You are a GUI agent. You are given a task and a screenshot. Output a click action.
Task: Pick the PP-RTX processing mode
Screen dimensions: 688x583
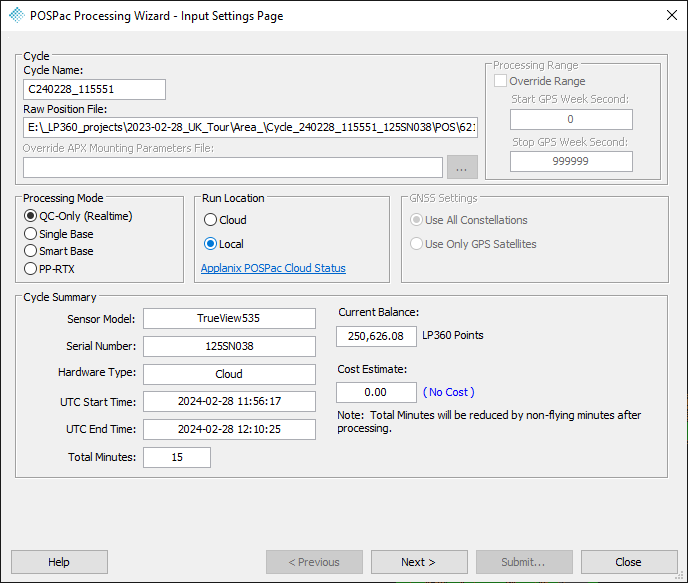point(31,268)
